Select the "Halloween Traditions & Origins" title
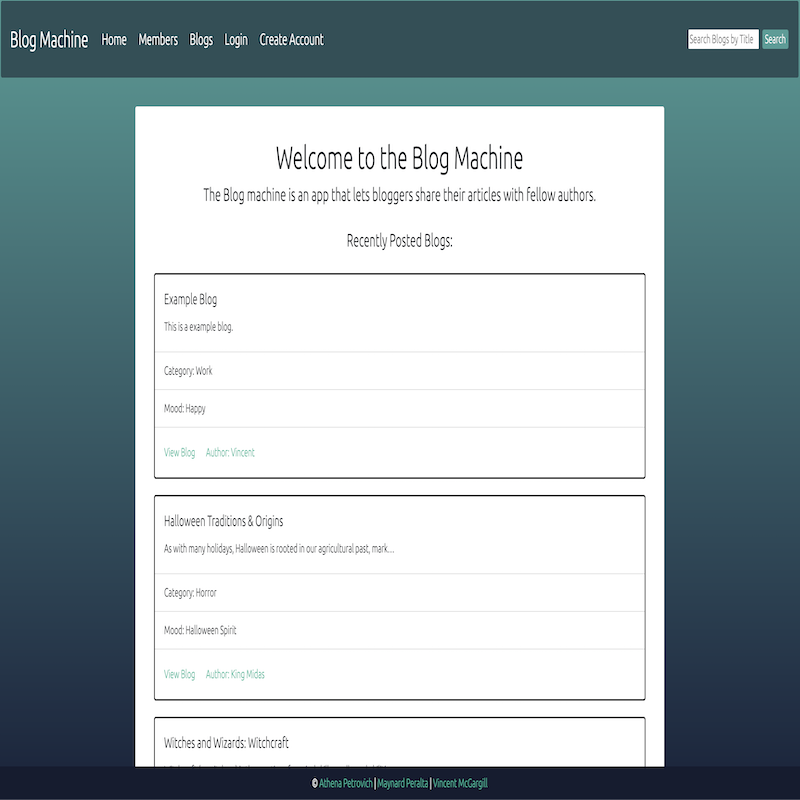 click(x=223, y=521)
